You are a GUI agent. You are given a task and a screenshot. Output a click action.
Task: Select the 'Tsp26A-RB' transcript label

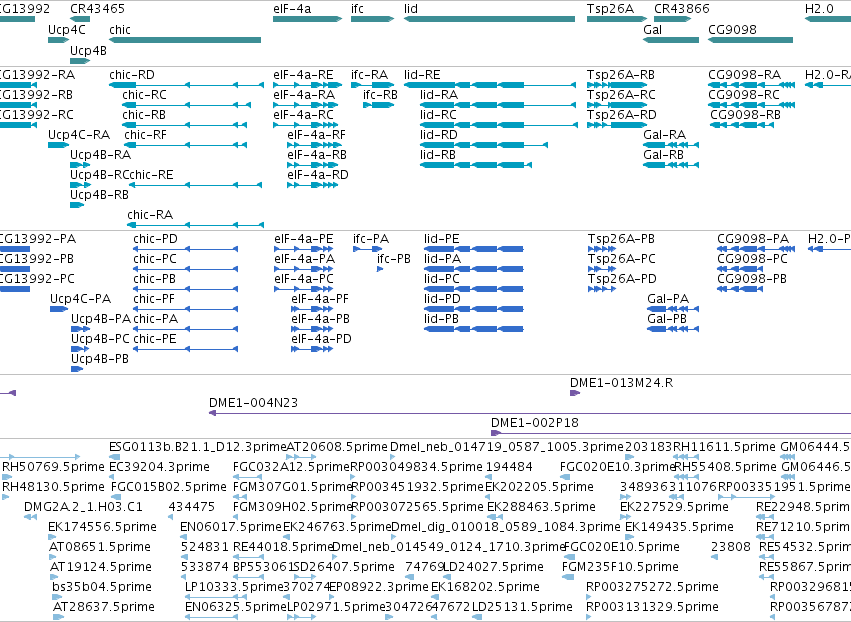621,74
